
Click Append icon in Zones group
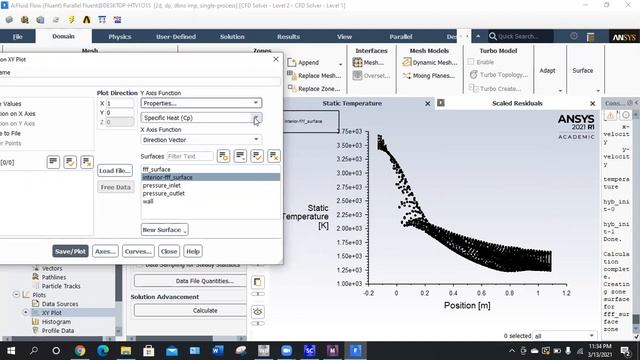point(291,62)
